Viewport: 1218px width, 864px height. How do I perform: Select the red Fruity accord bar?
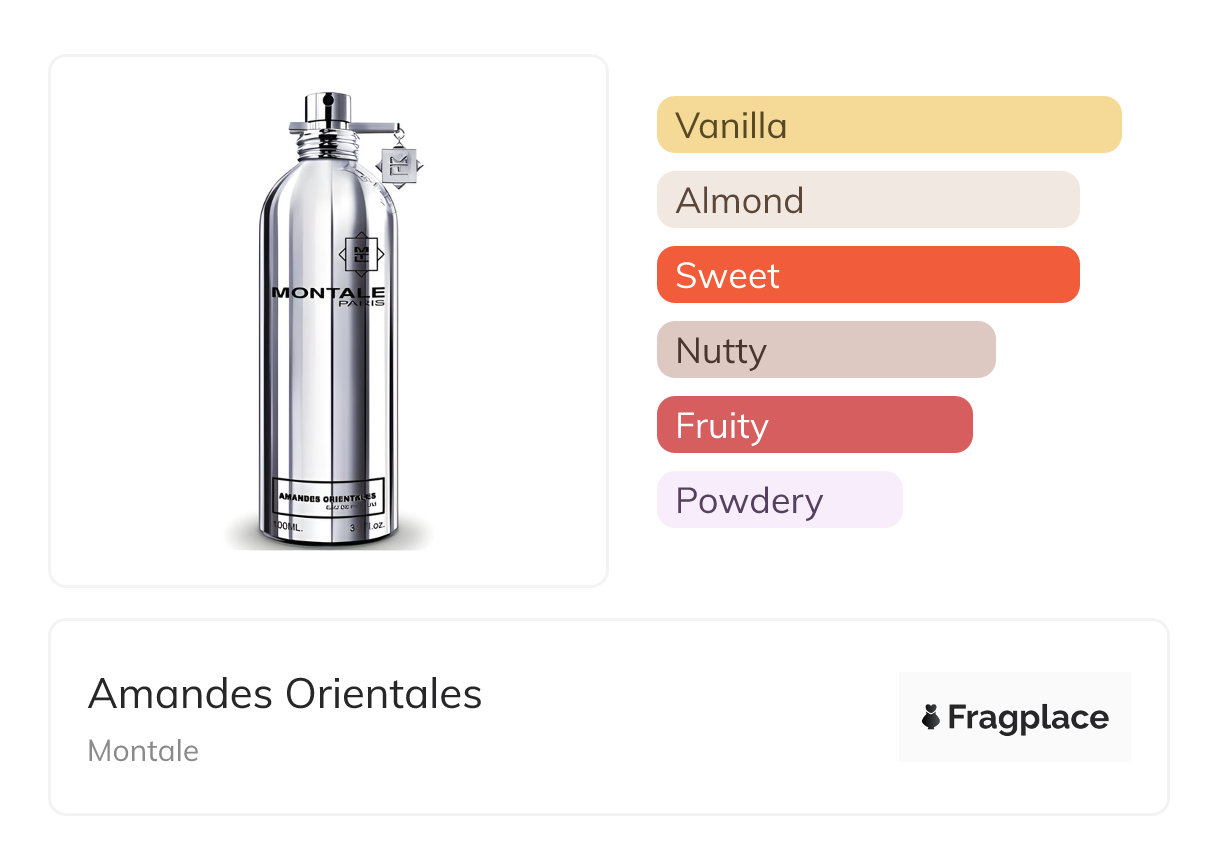point(814,425)
